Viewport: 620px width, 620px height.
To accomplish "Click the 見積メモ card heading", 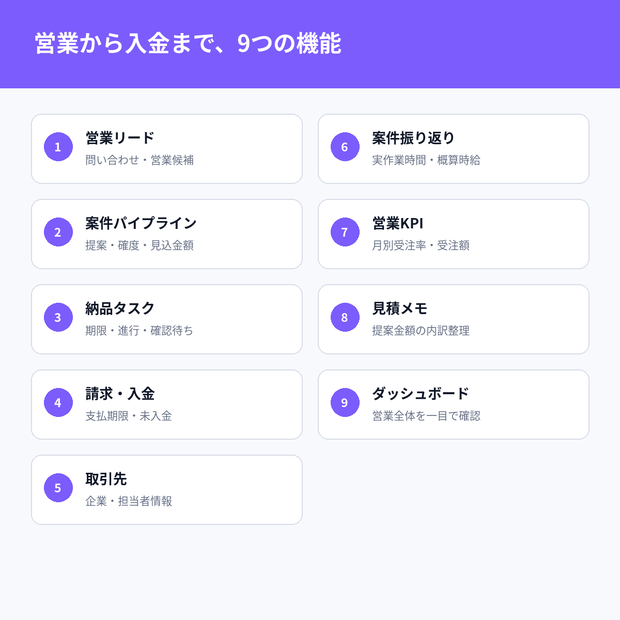I will click(399, 308).
